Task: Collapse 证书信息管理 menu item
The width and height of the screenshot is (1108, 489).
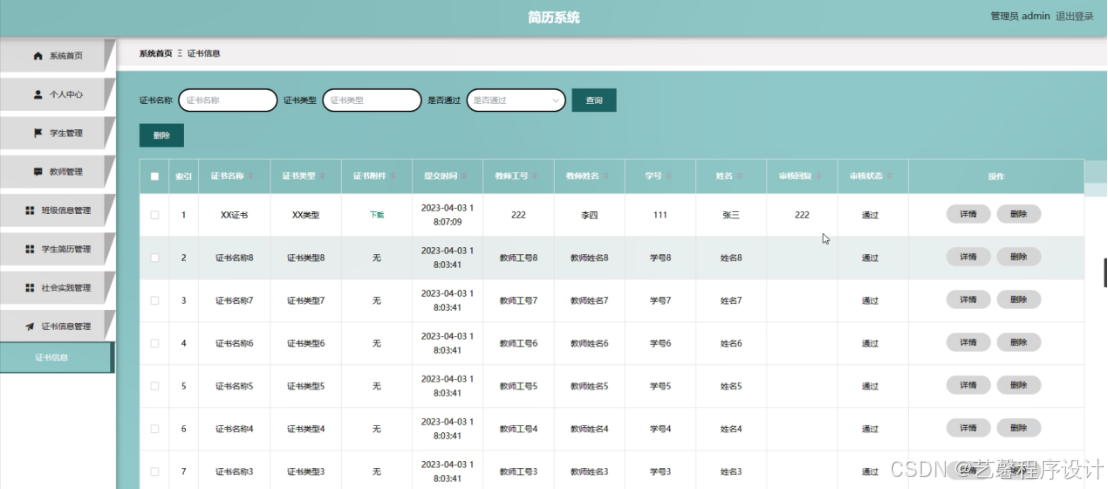Action: pyautogui.click(x=57, y=326)
